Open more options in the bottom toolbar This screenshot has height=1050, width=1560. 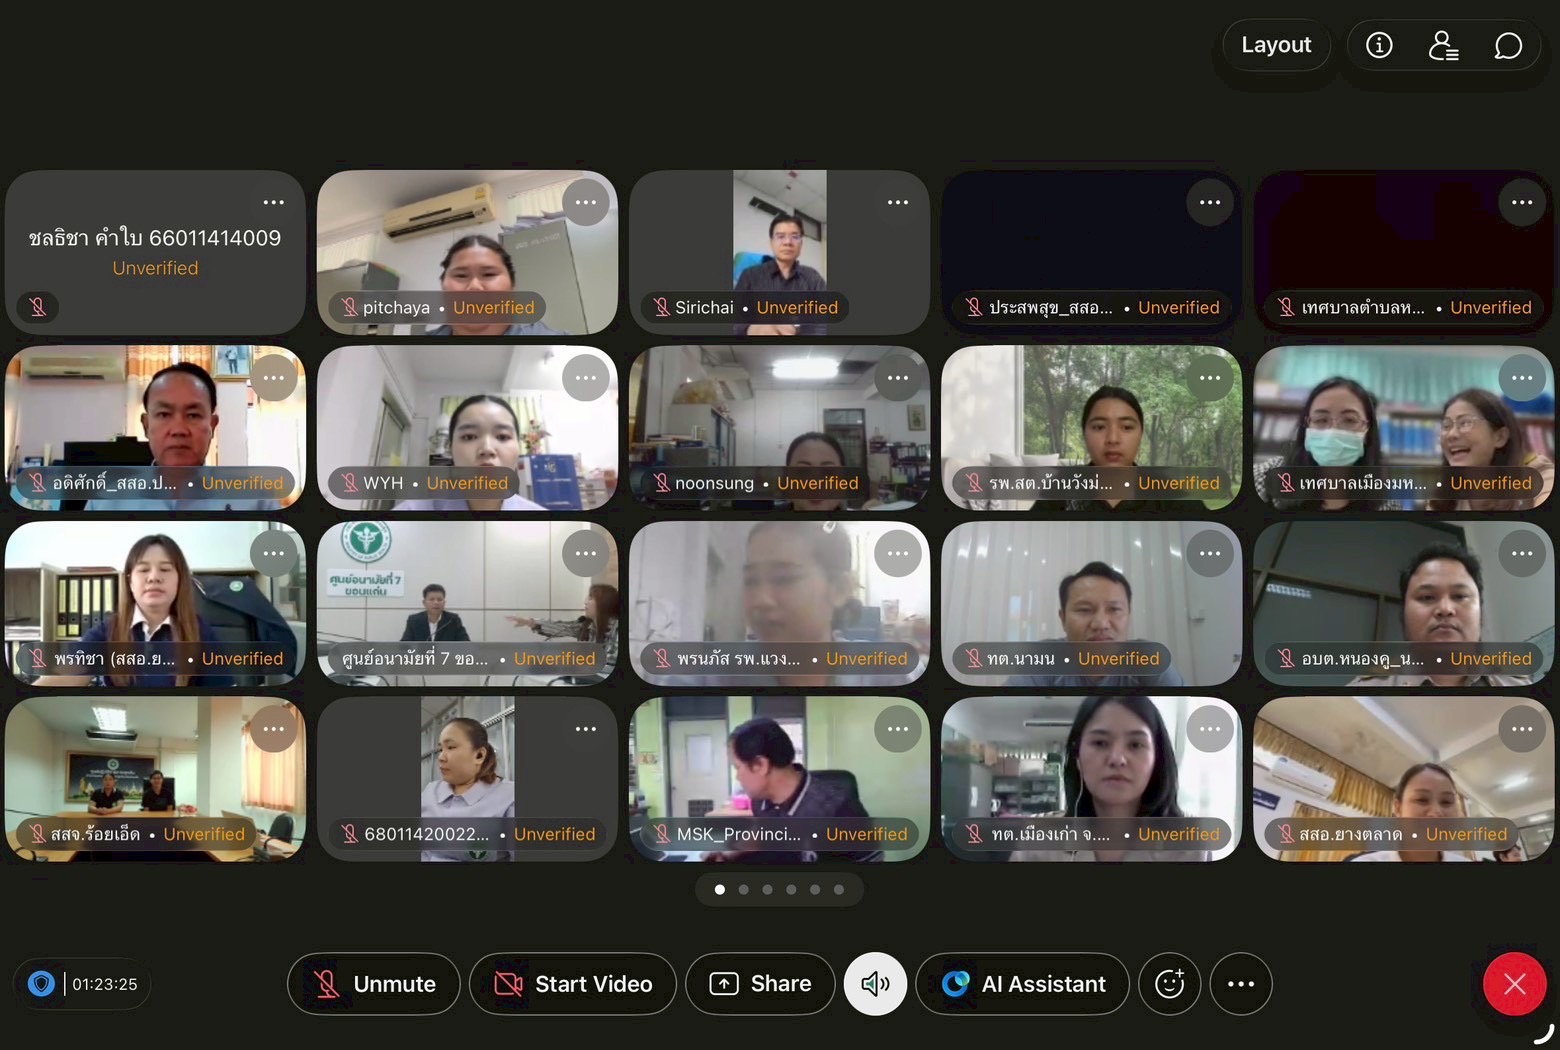click(x=1240, y=984)
